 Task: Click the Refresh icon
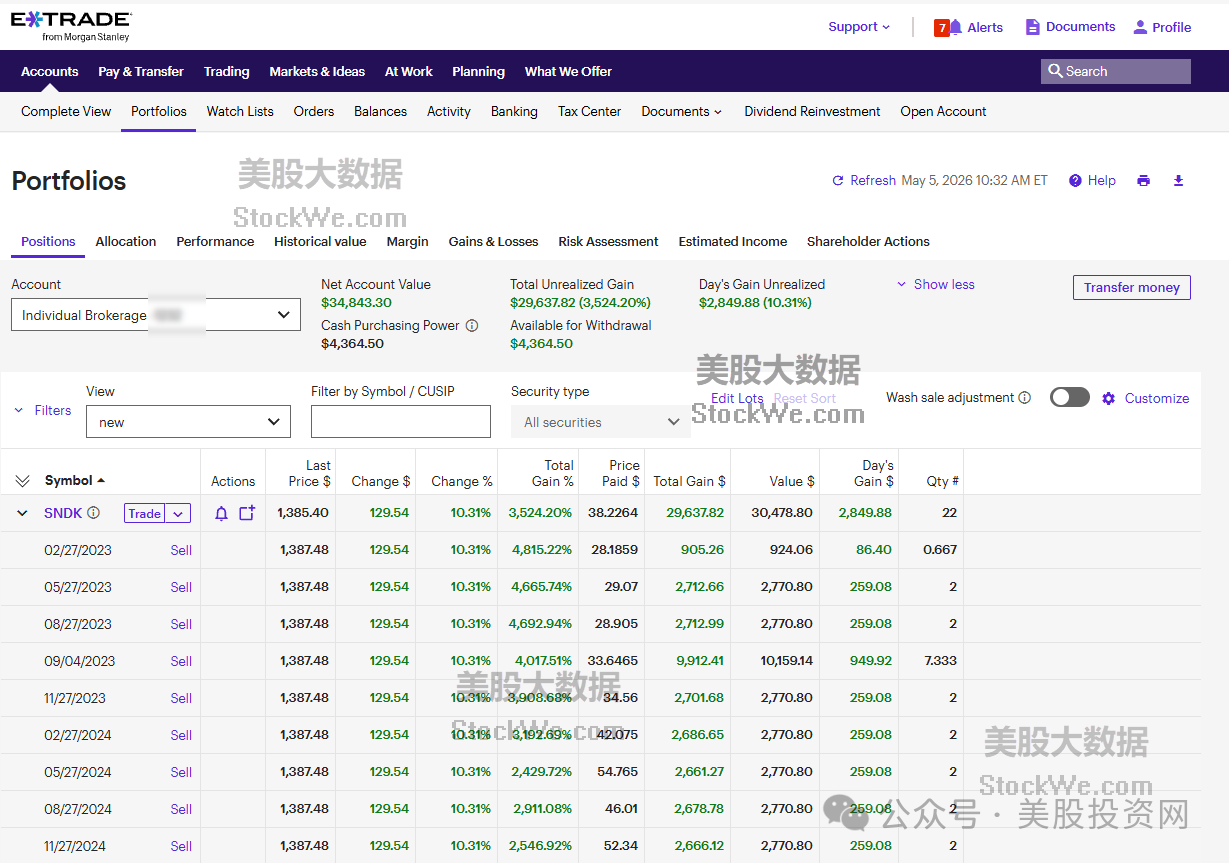pyautogui.click(x=838, y=181)
